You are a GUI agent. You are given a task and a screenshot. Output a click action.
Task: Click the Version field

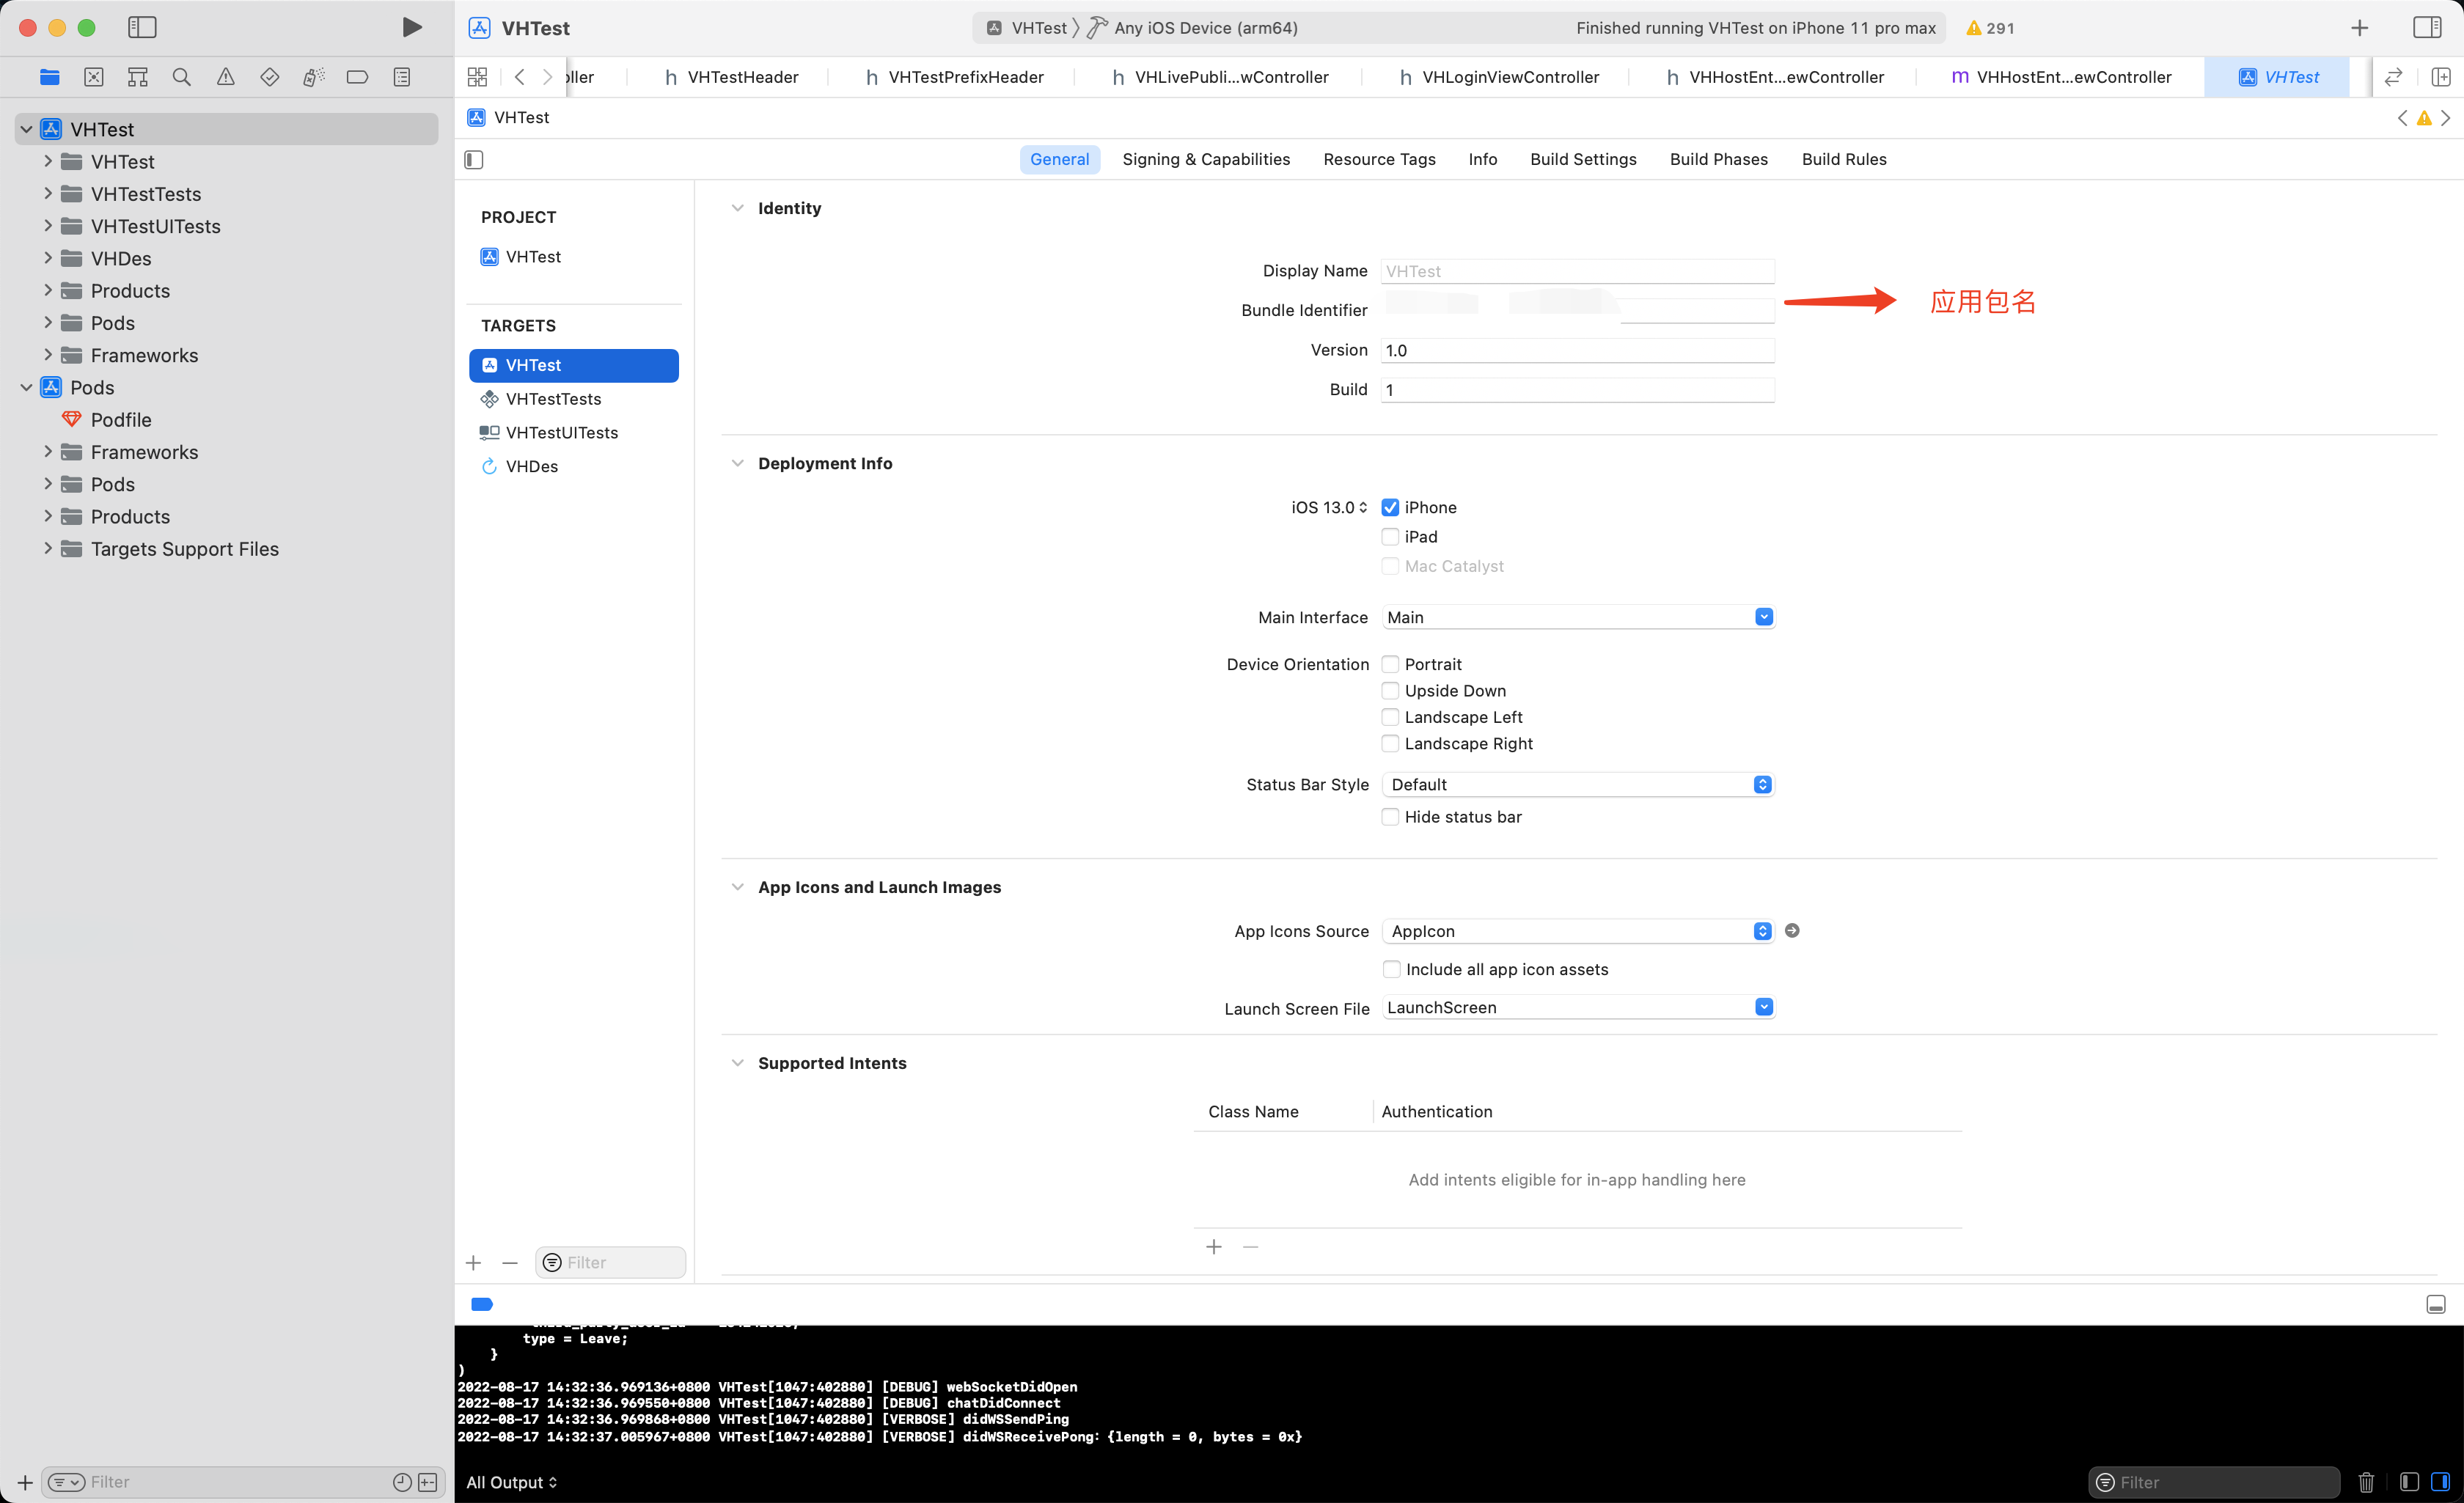click(1578, 350)
